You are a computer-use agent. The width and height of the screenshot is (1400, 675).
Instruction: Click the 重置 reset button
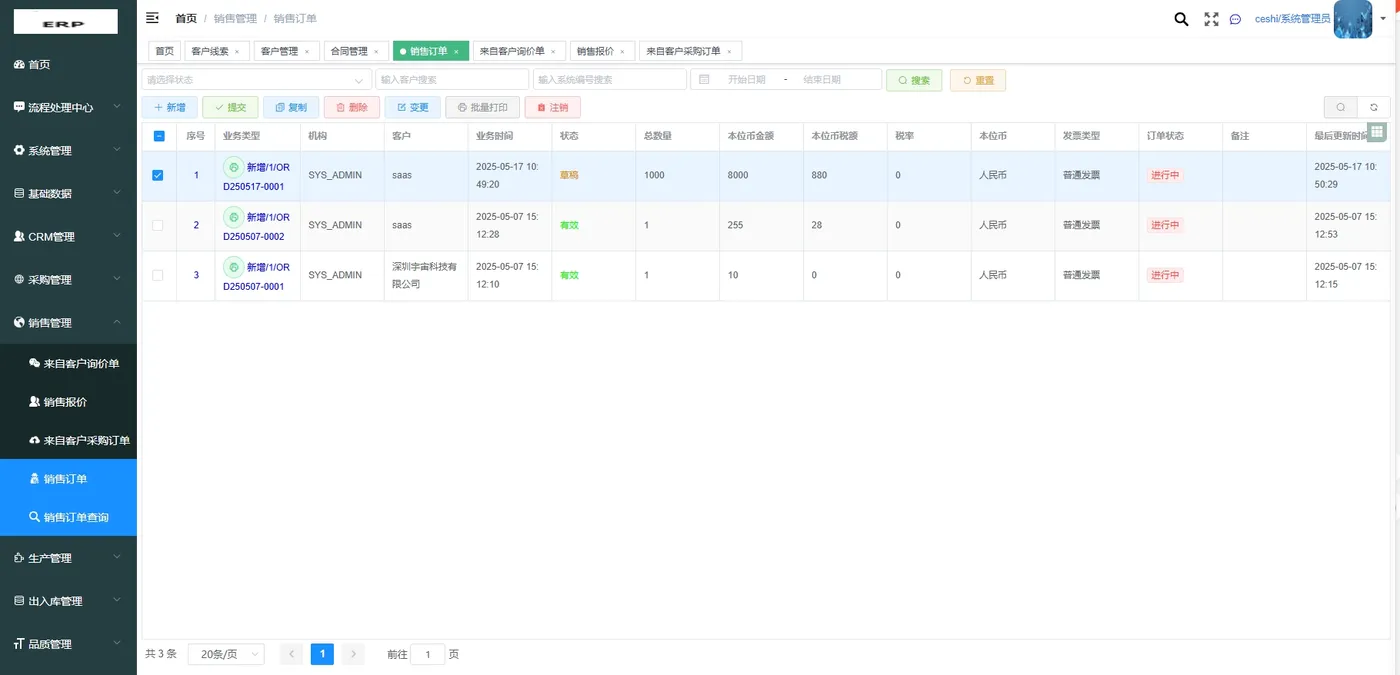[x=978, y=80]
